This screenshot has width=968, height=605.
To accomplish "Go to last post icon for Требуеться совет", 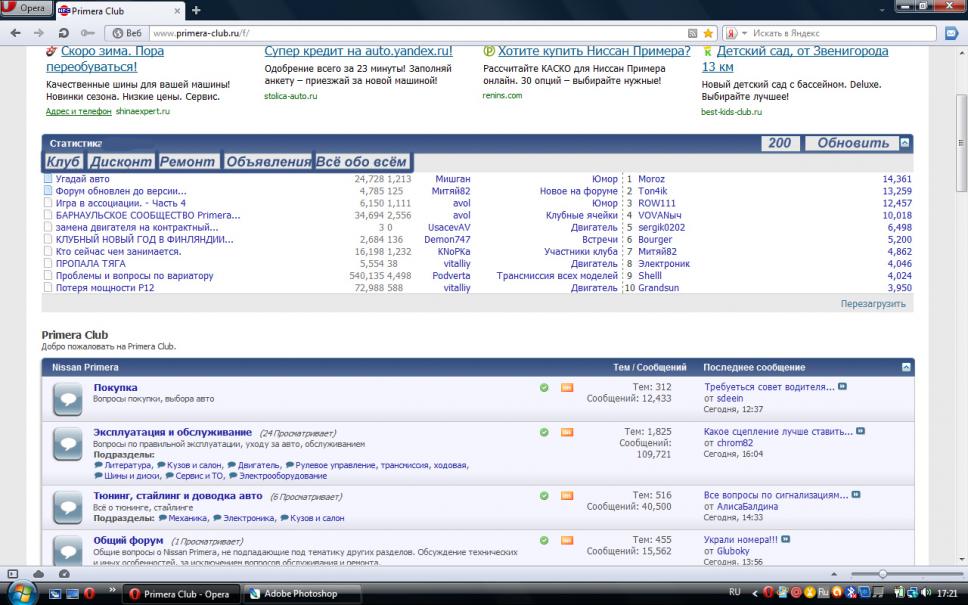I will point(843,386).
